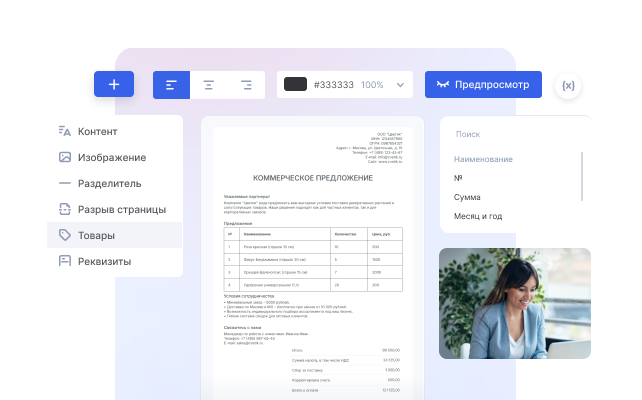Click the Разделитель line icon
The image size is (642, 400).
tap(65, 183)
